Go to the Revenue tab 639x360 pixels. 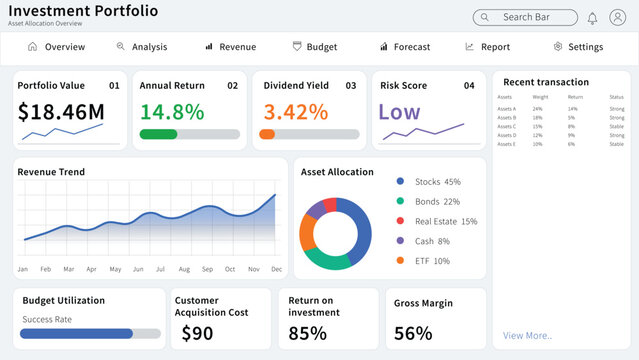point(231,46)
